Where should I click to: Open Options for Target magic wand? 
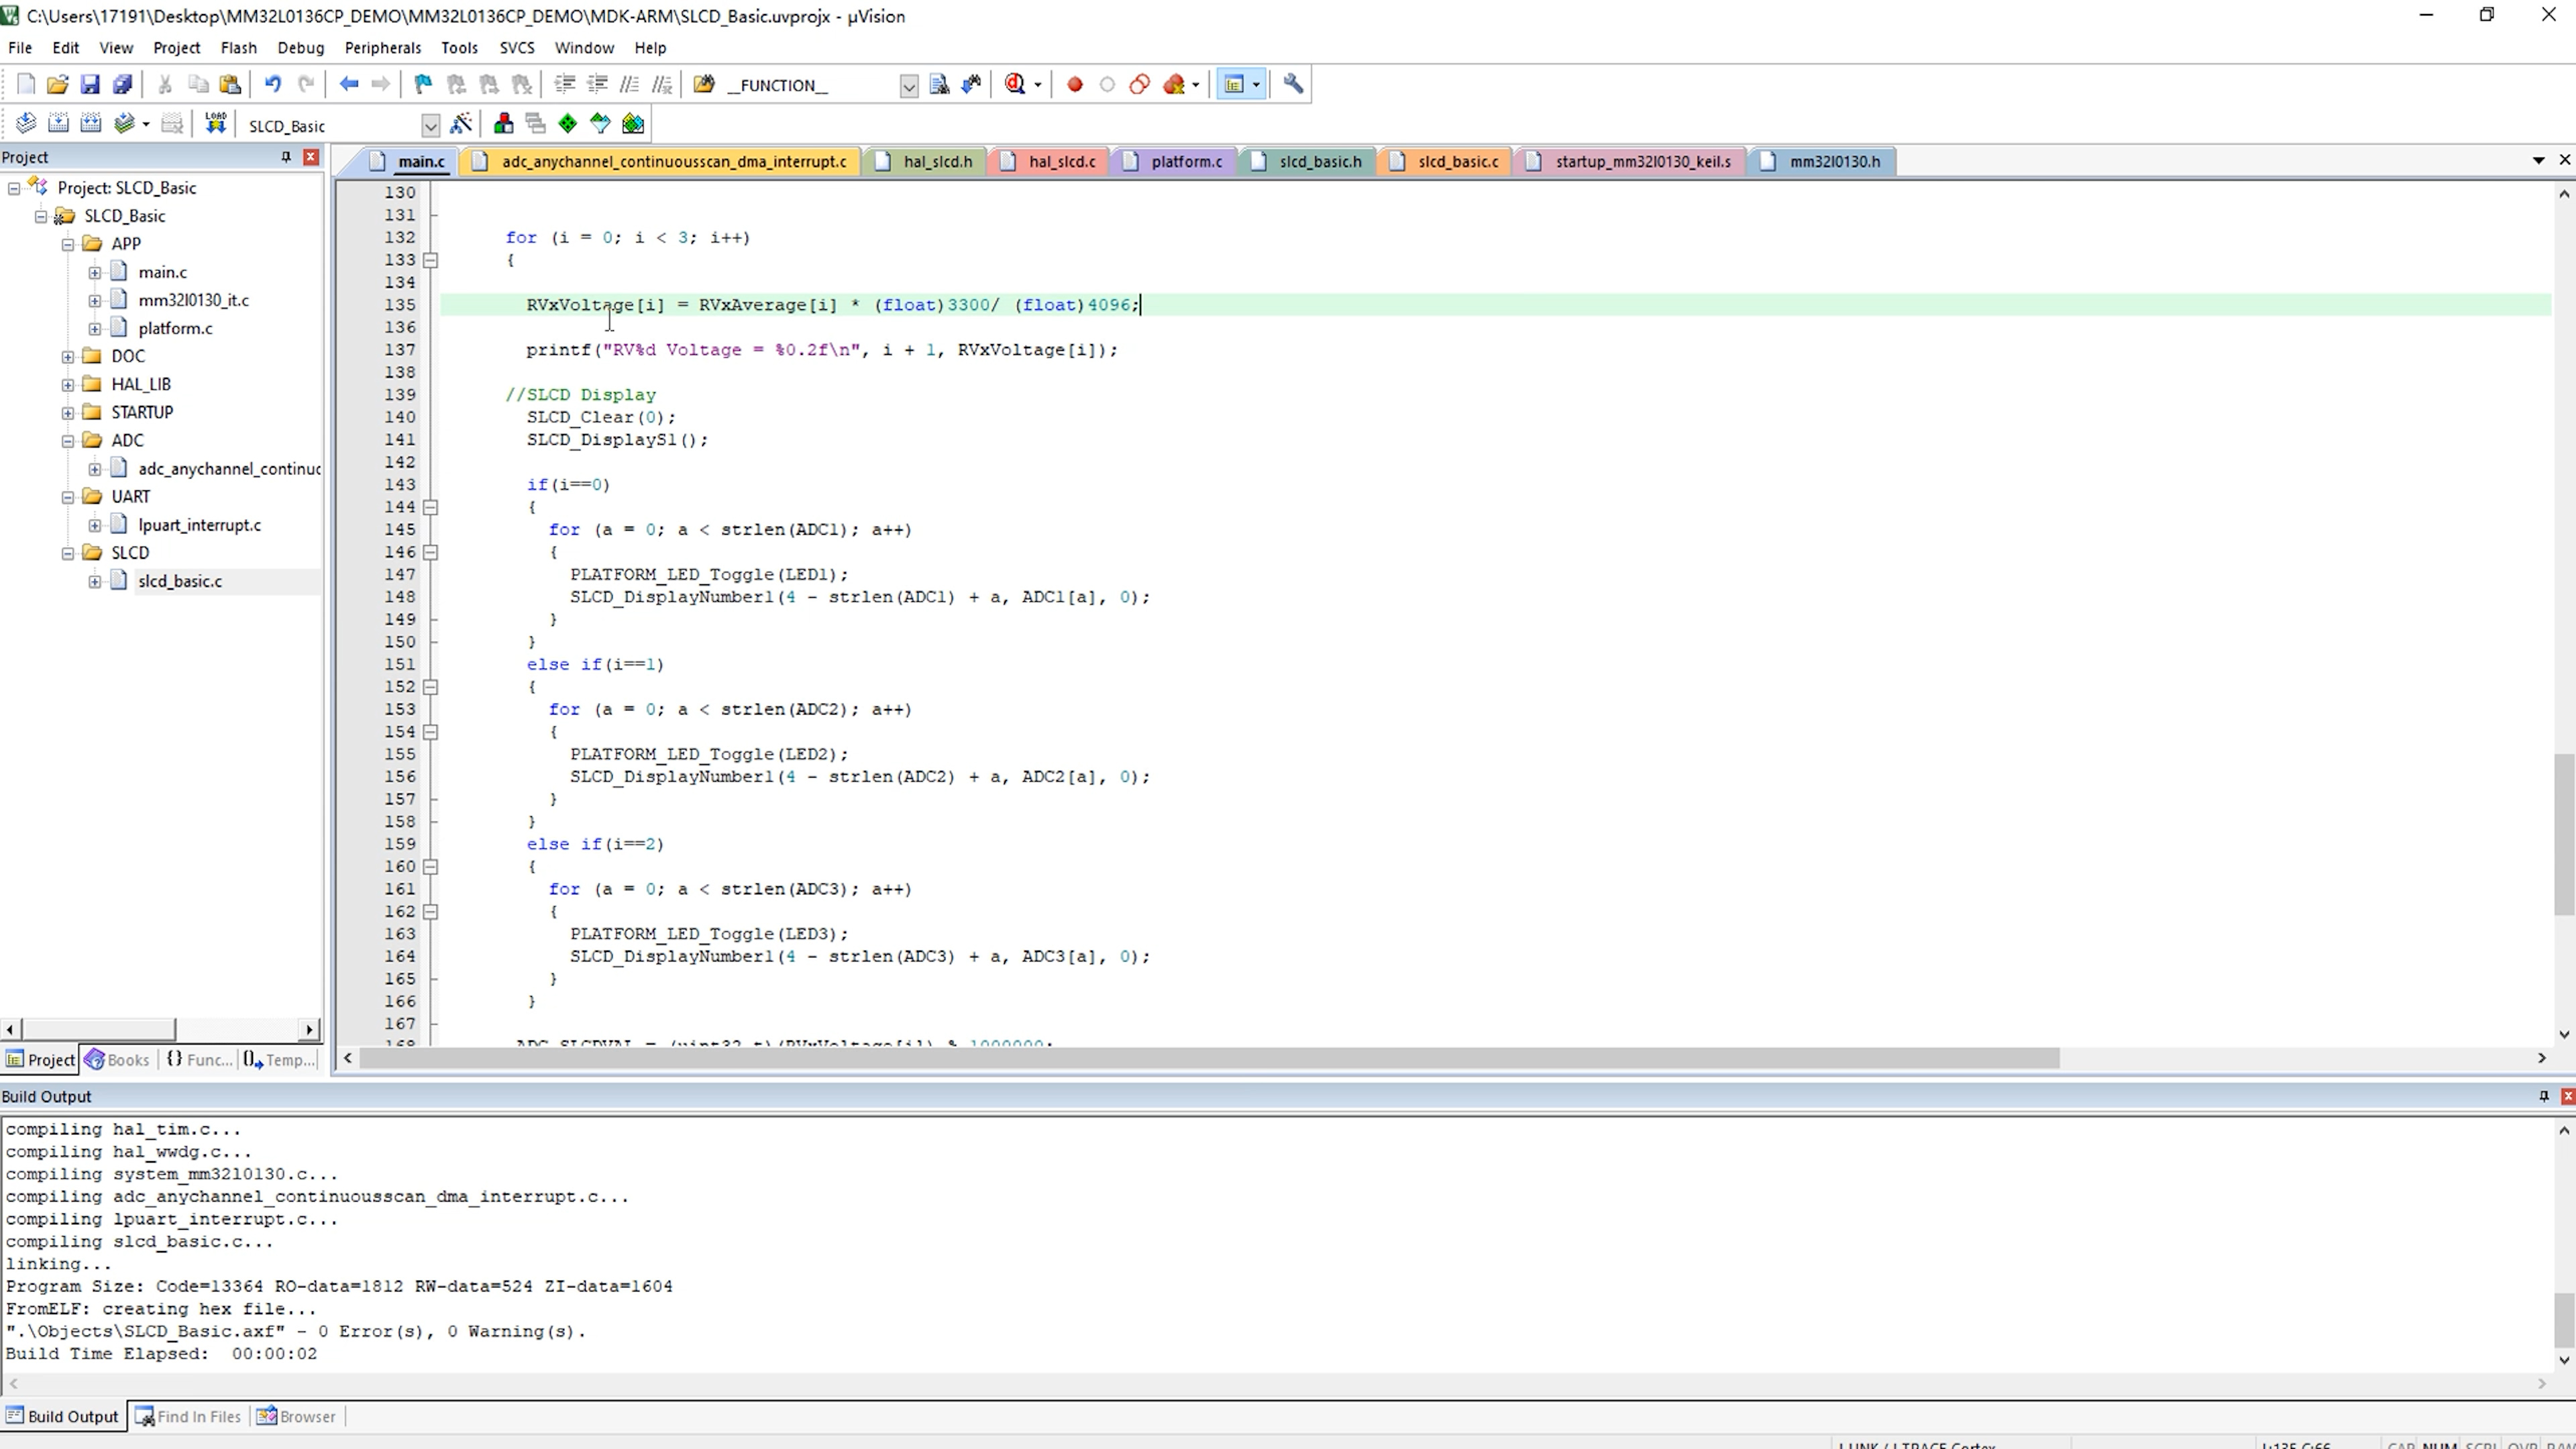click(x=461, y=124)
